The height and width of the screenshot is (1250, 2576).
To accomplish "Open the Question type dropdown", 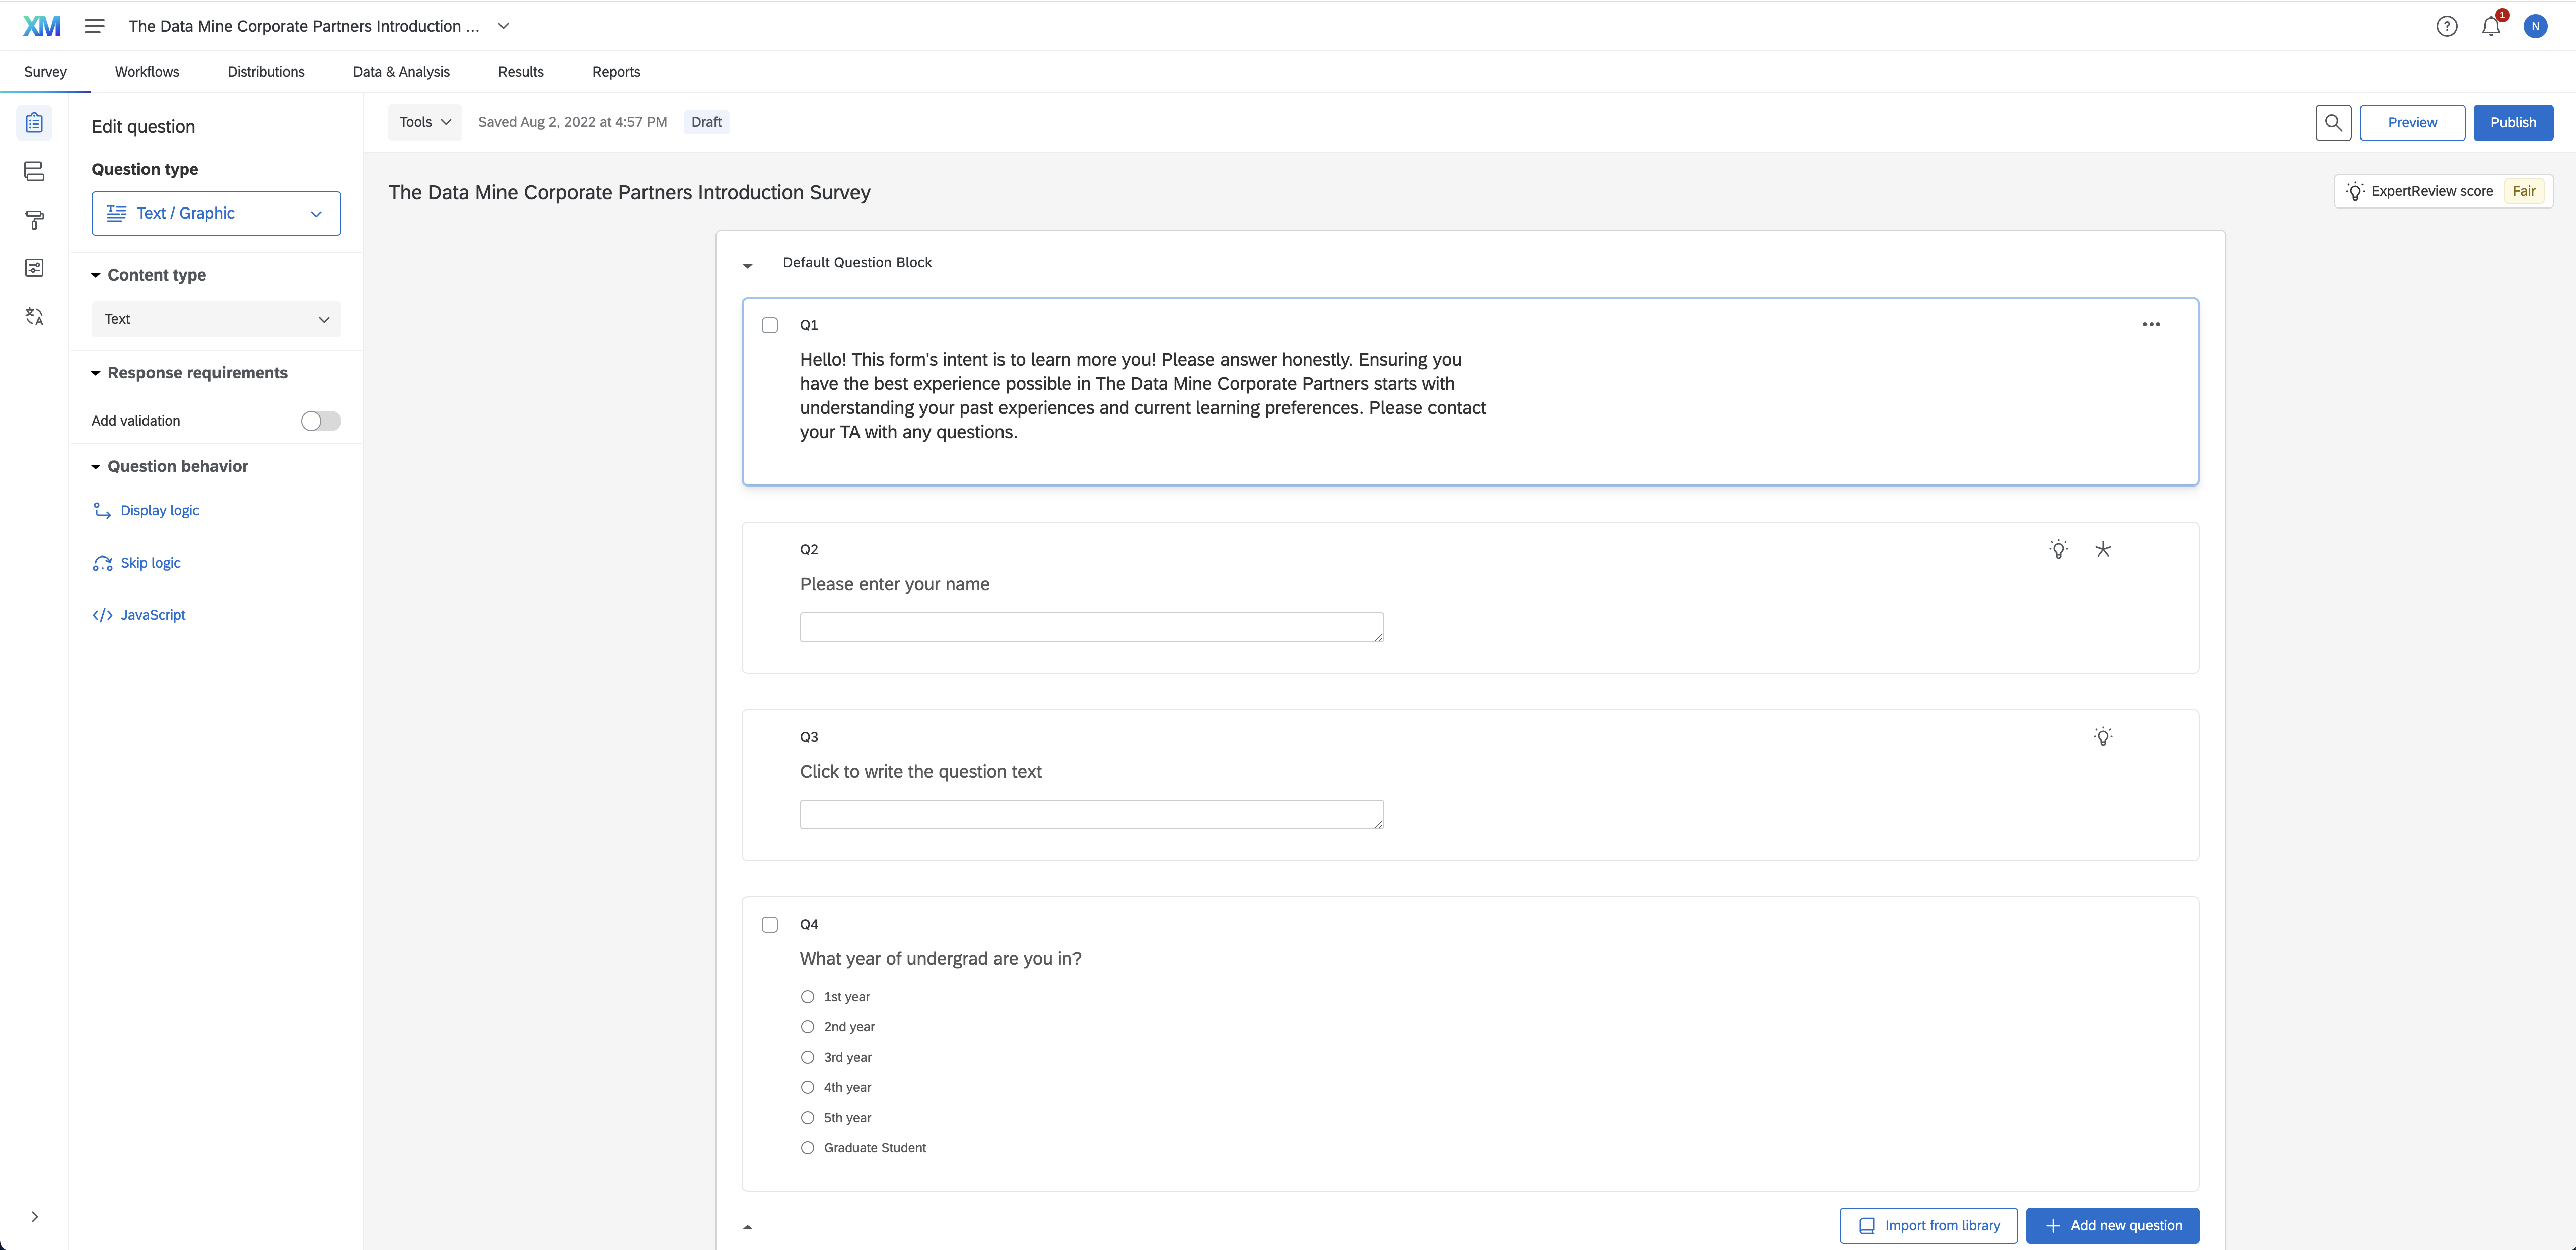I will coord(216,213).
